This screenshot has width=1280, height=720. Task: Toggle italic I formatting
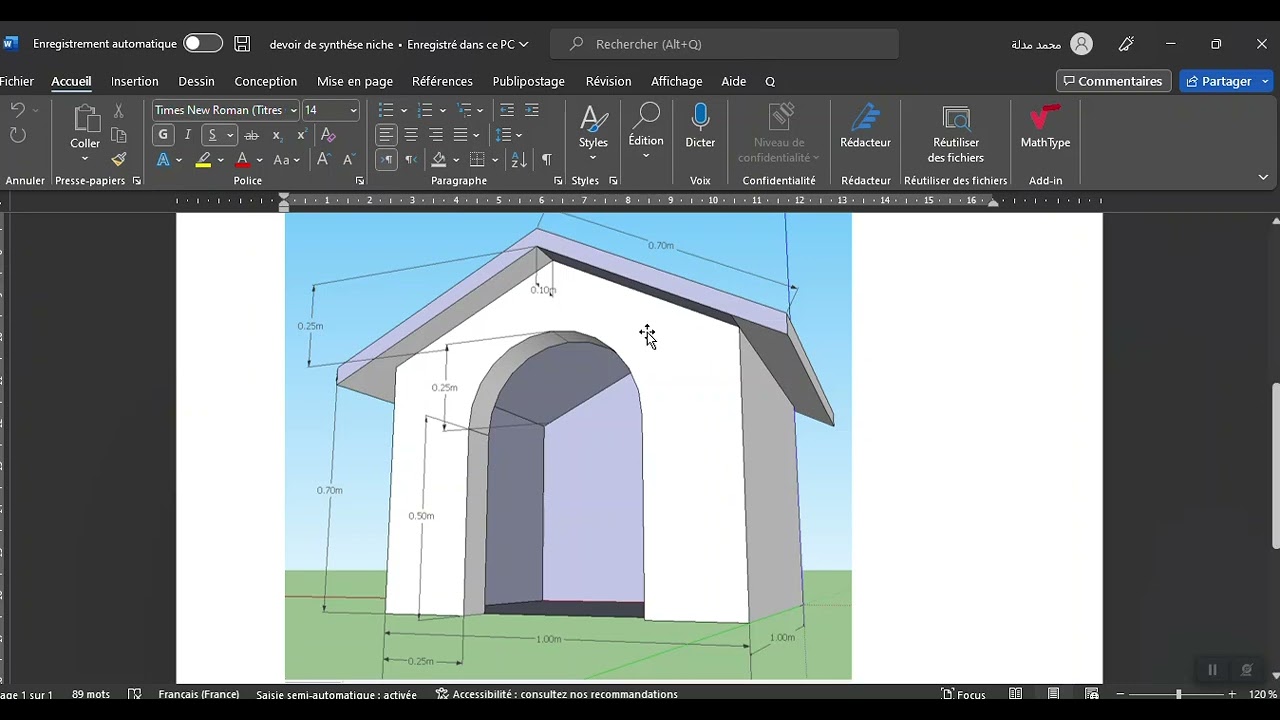click(187, 135)
